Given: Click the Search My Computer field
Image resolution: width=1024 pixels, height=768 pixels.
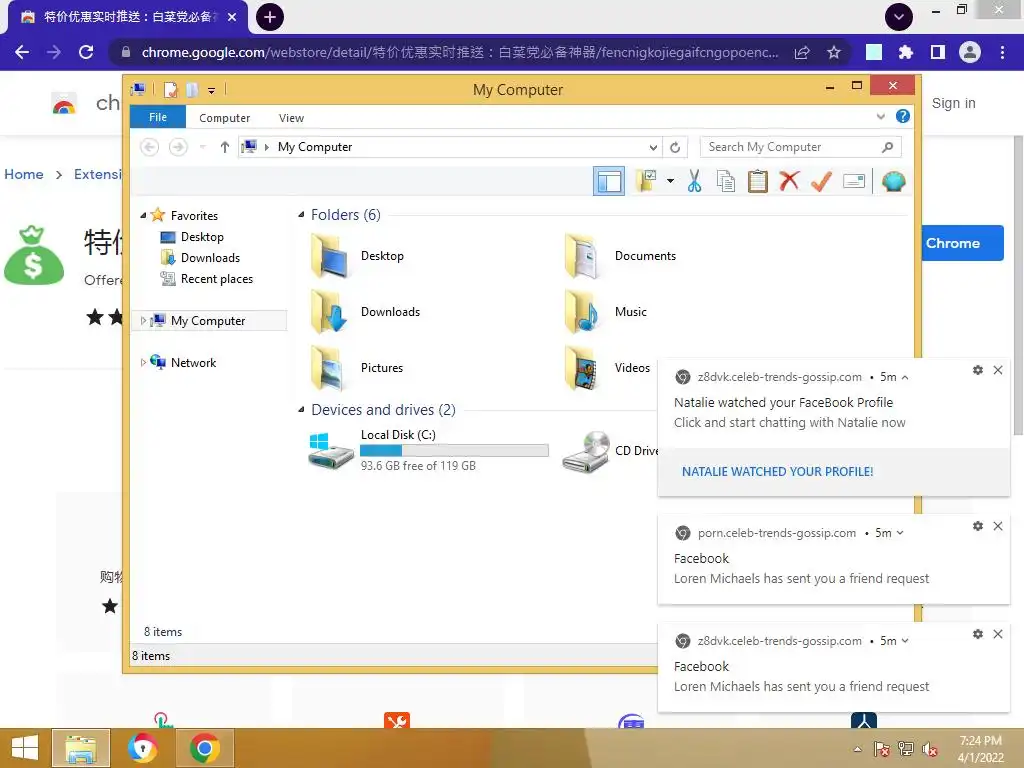Looking at the screenshot, I should point(800,147).
